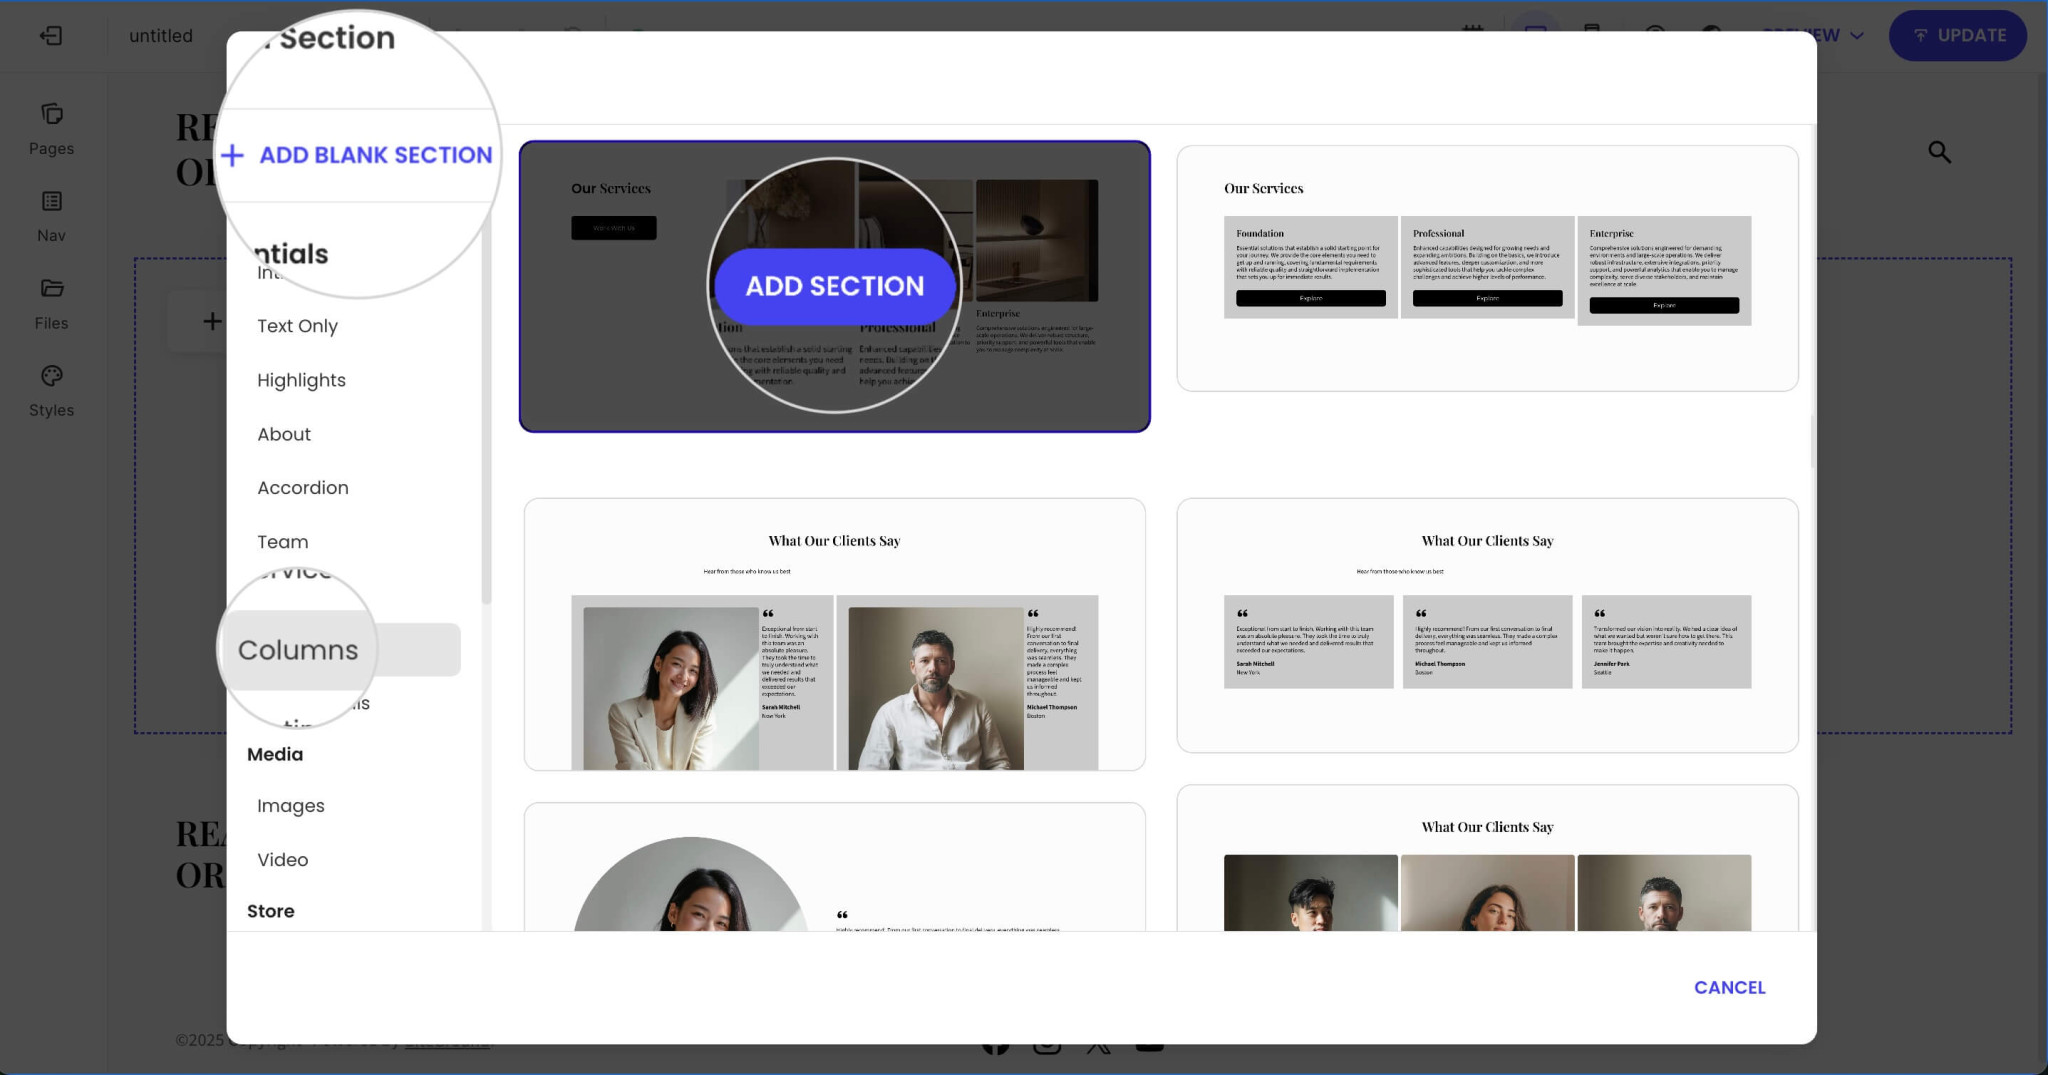Click Add Blank Section

click(357, 155)
